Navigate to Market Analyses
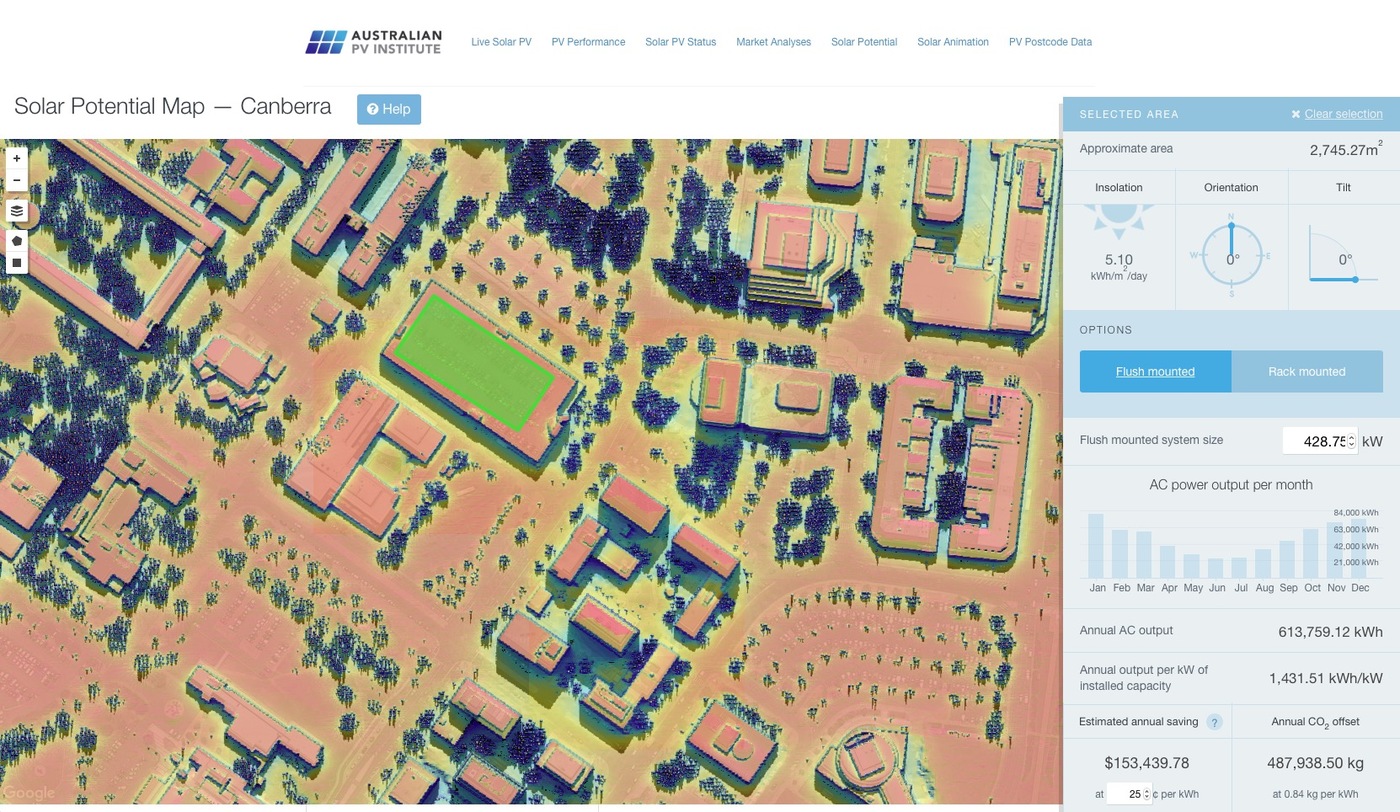The width and height of the screenshot is (1400, 812). pos(773,42)
